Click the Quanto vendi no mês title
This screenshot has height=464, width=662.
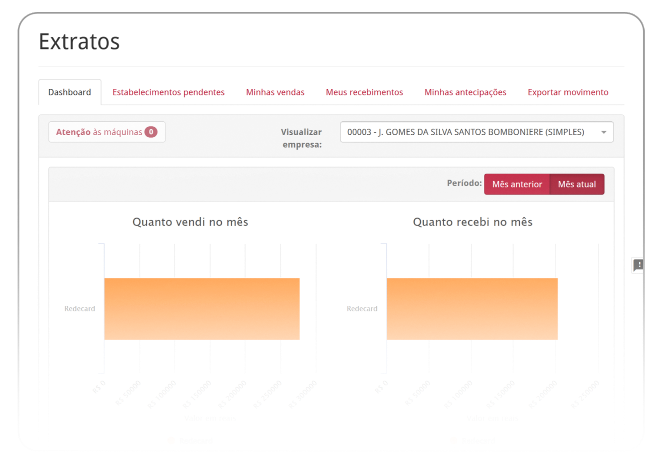point(190,222)
